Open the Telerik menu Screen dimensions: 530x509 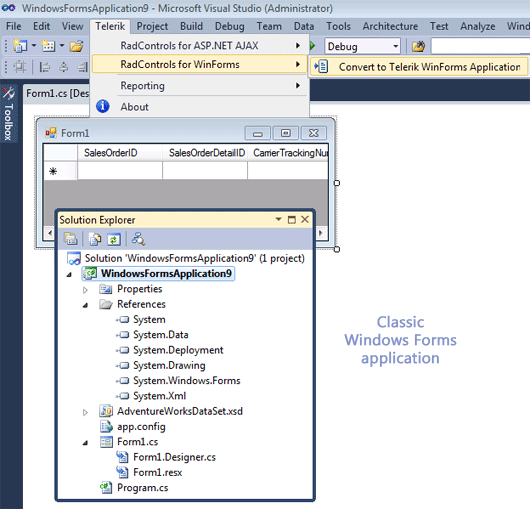point(110,26)
